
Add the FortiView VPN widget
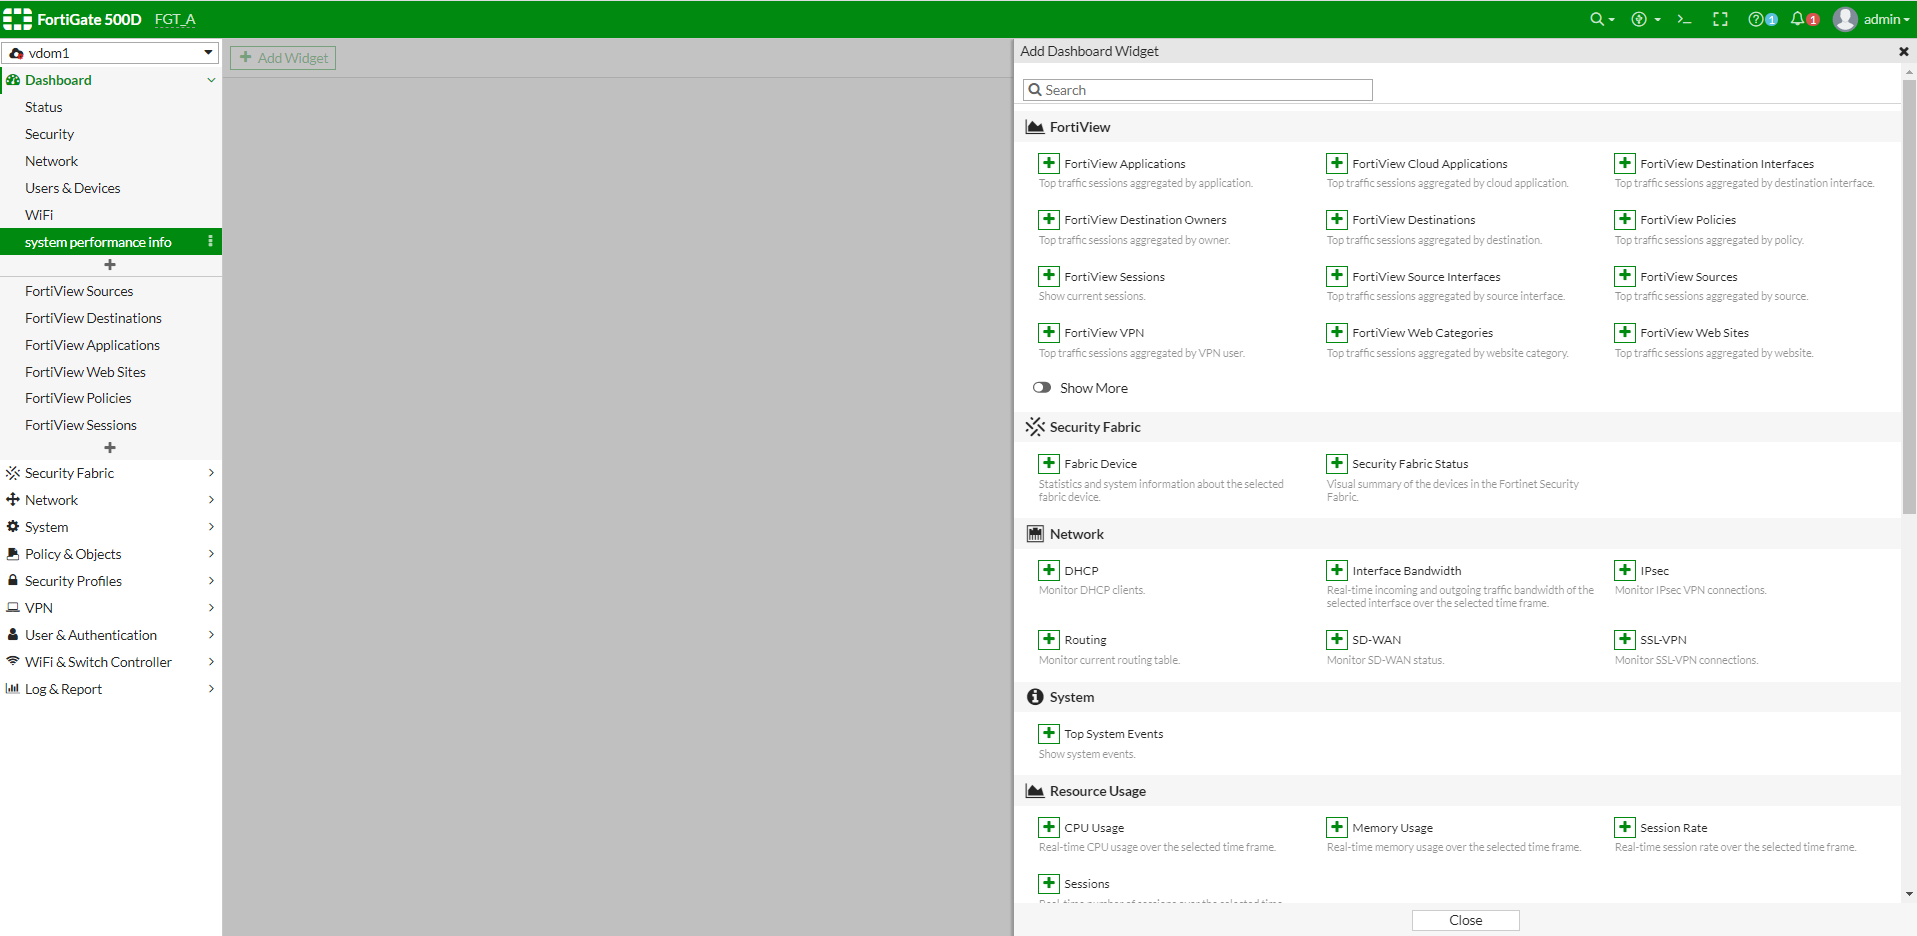pyautogui.click(x=1048, y=332)
